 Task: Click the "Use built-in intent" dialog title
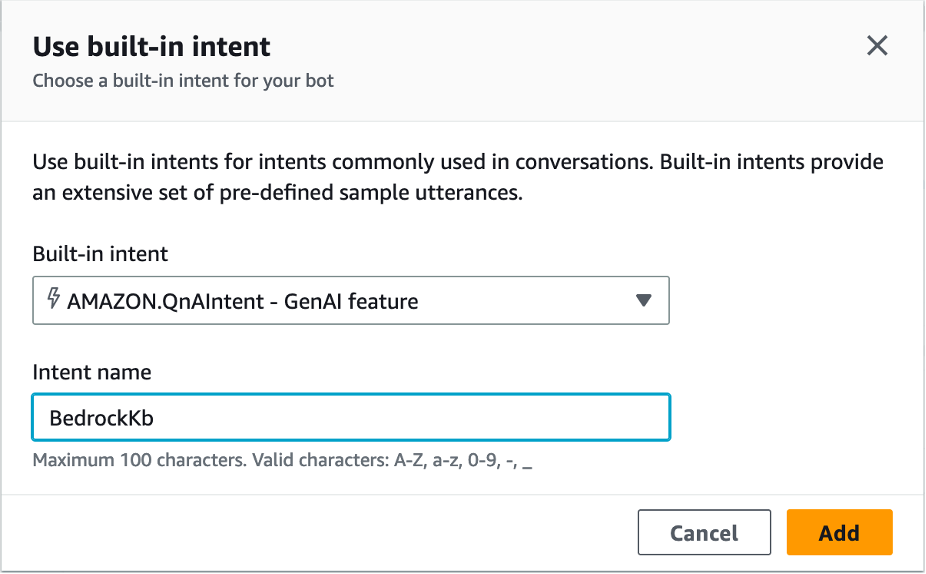click(152, 46)
